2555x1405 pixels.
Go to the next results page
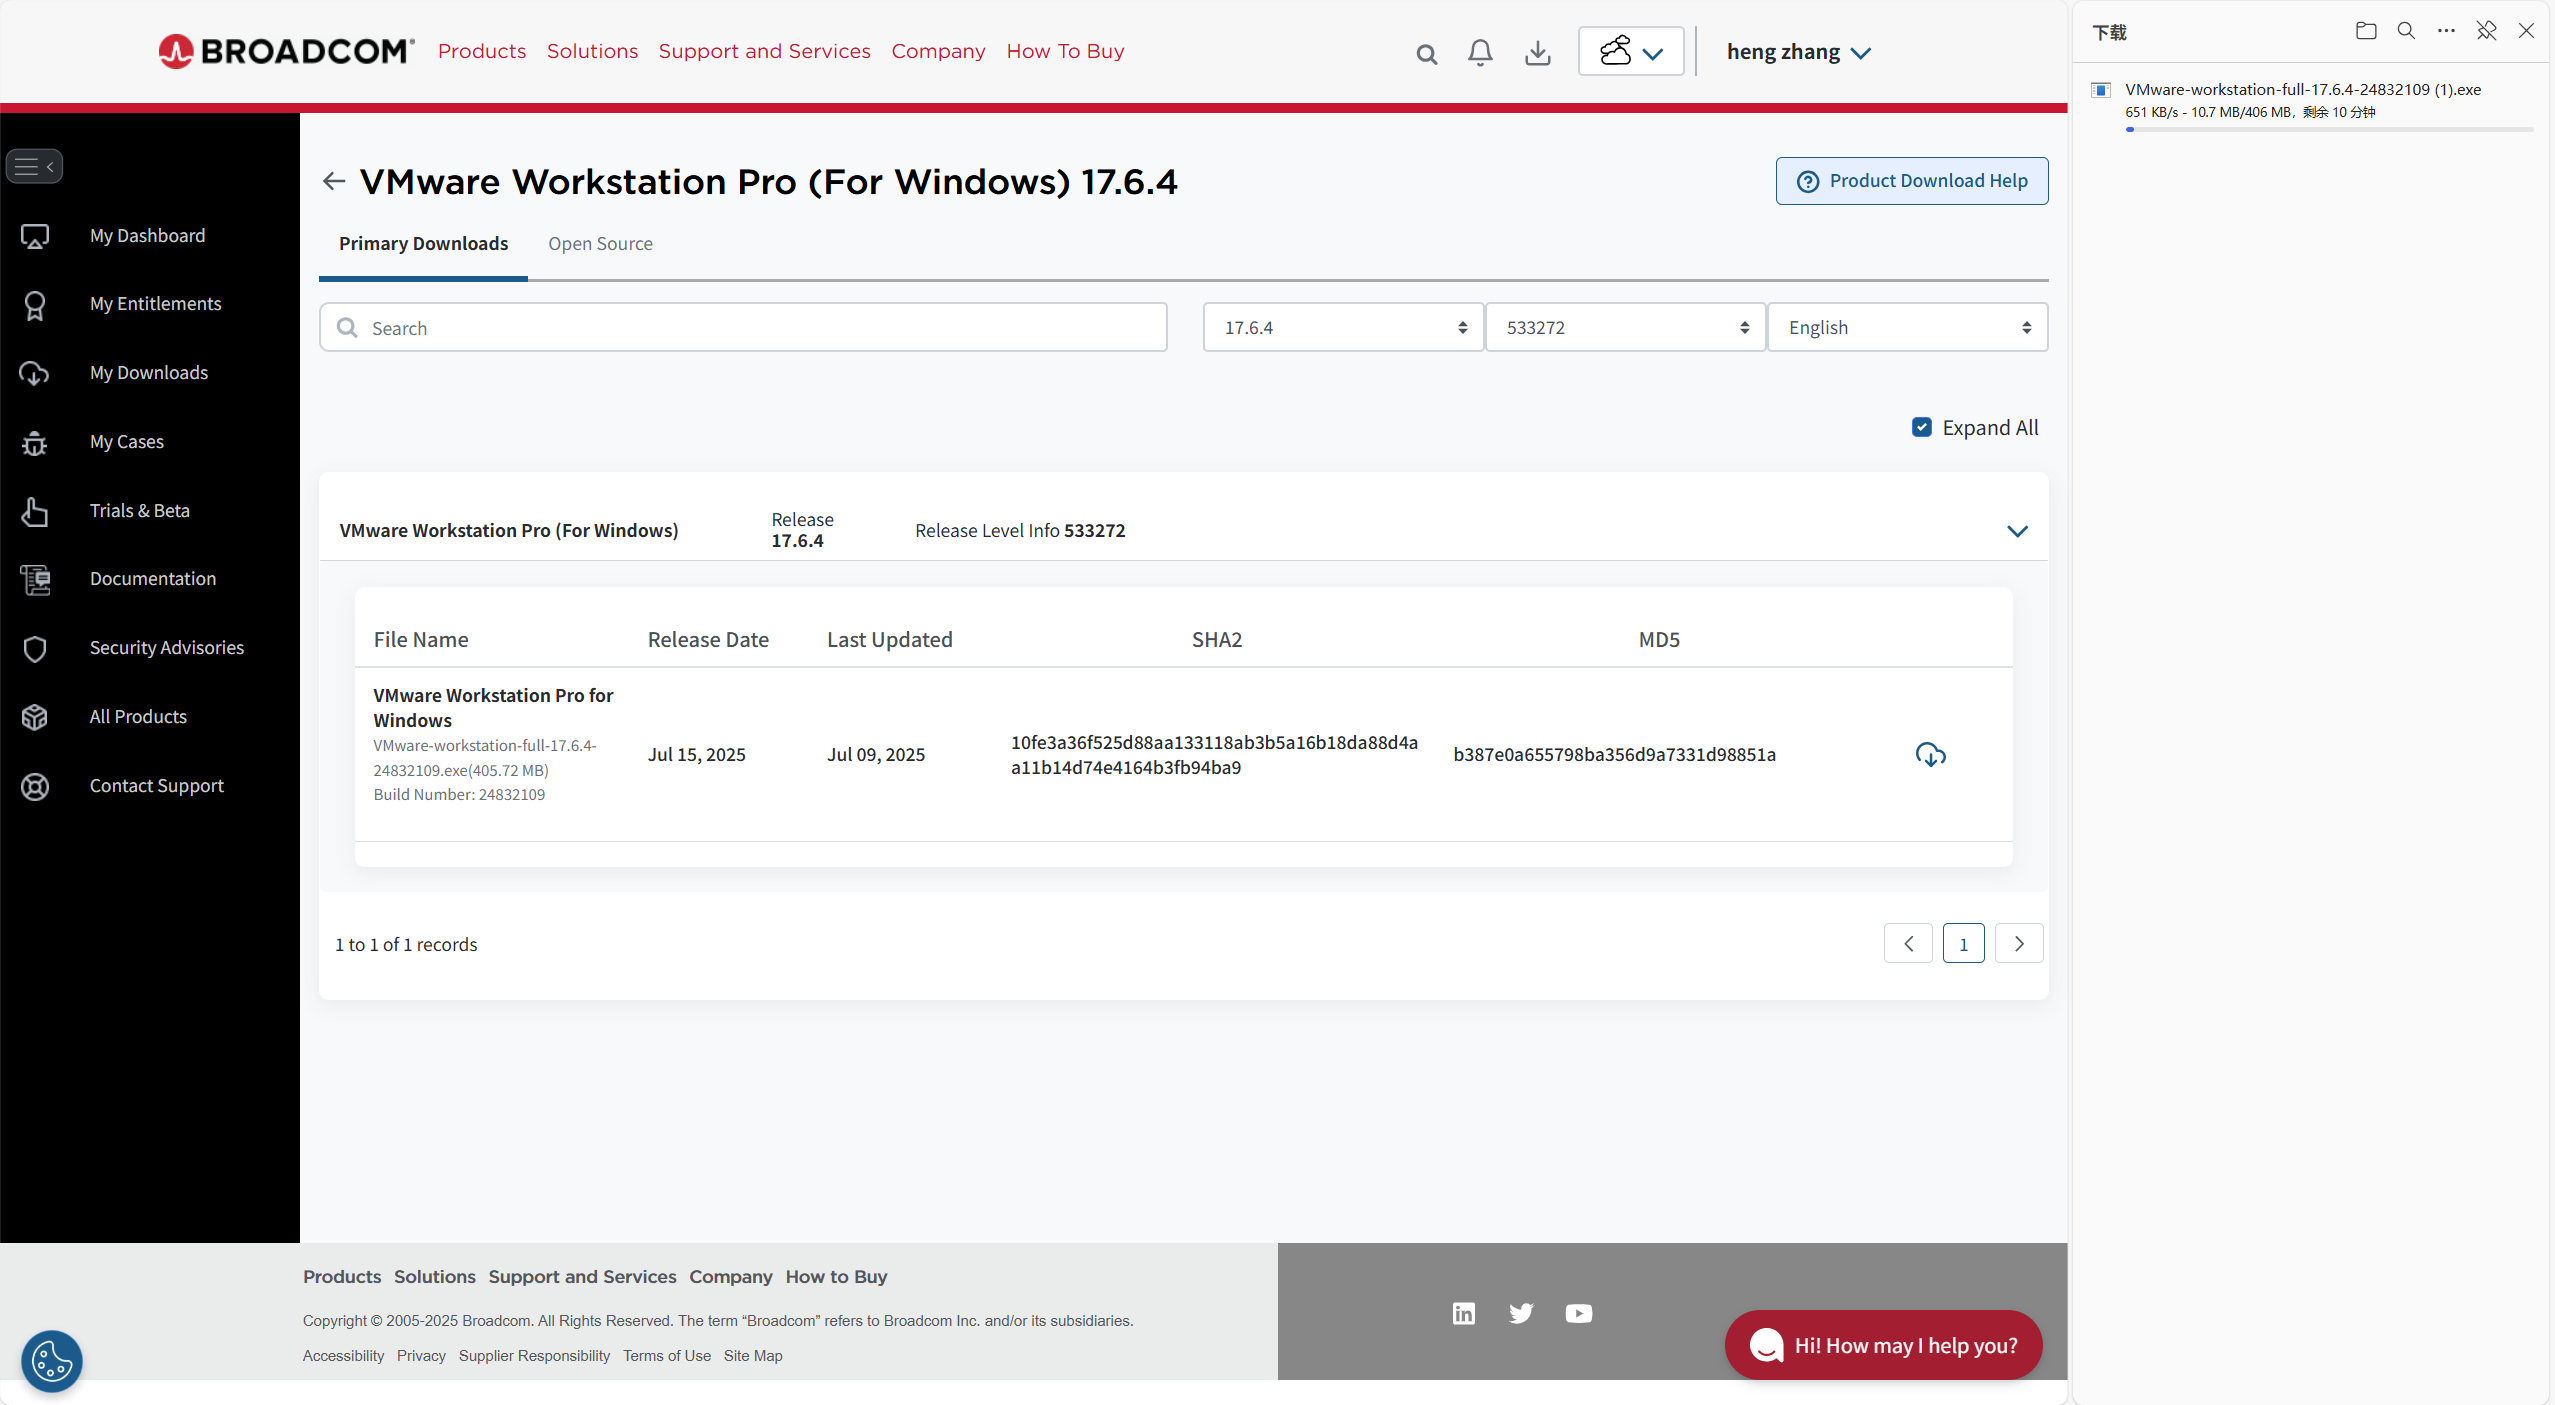(x=2019, y=944)
